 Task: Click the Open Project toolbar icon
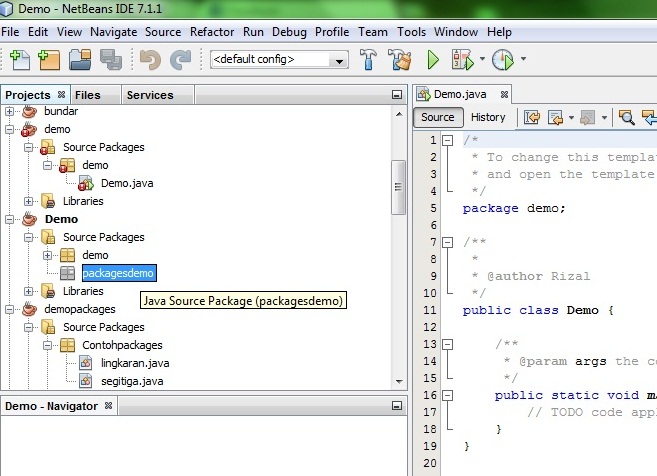80,60
